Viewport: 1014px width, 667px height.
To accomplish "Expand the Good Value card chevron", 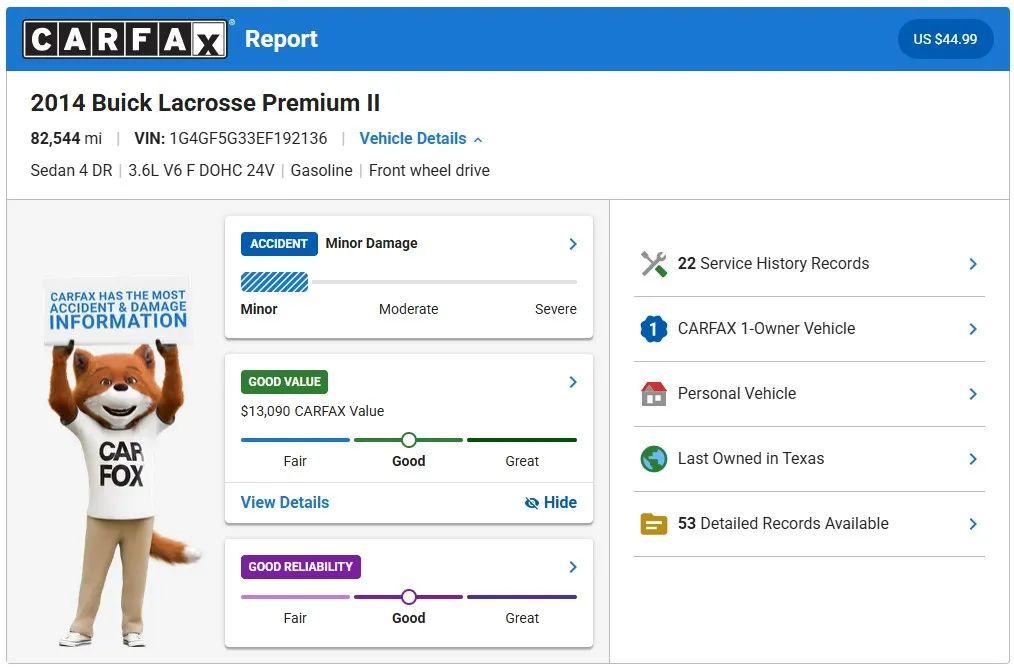I will pyautogui.click(x=573, y=382).
